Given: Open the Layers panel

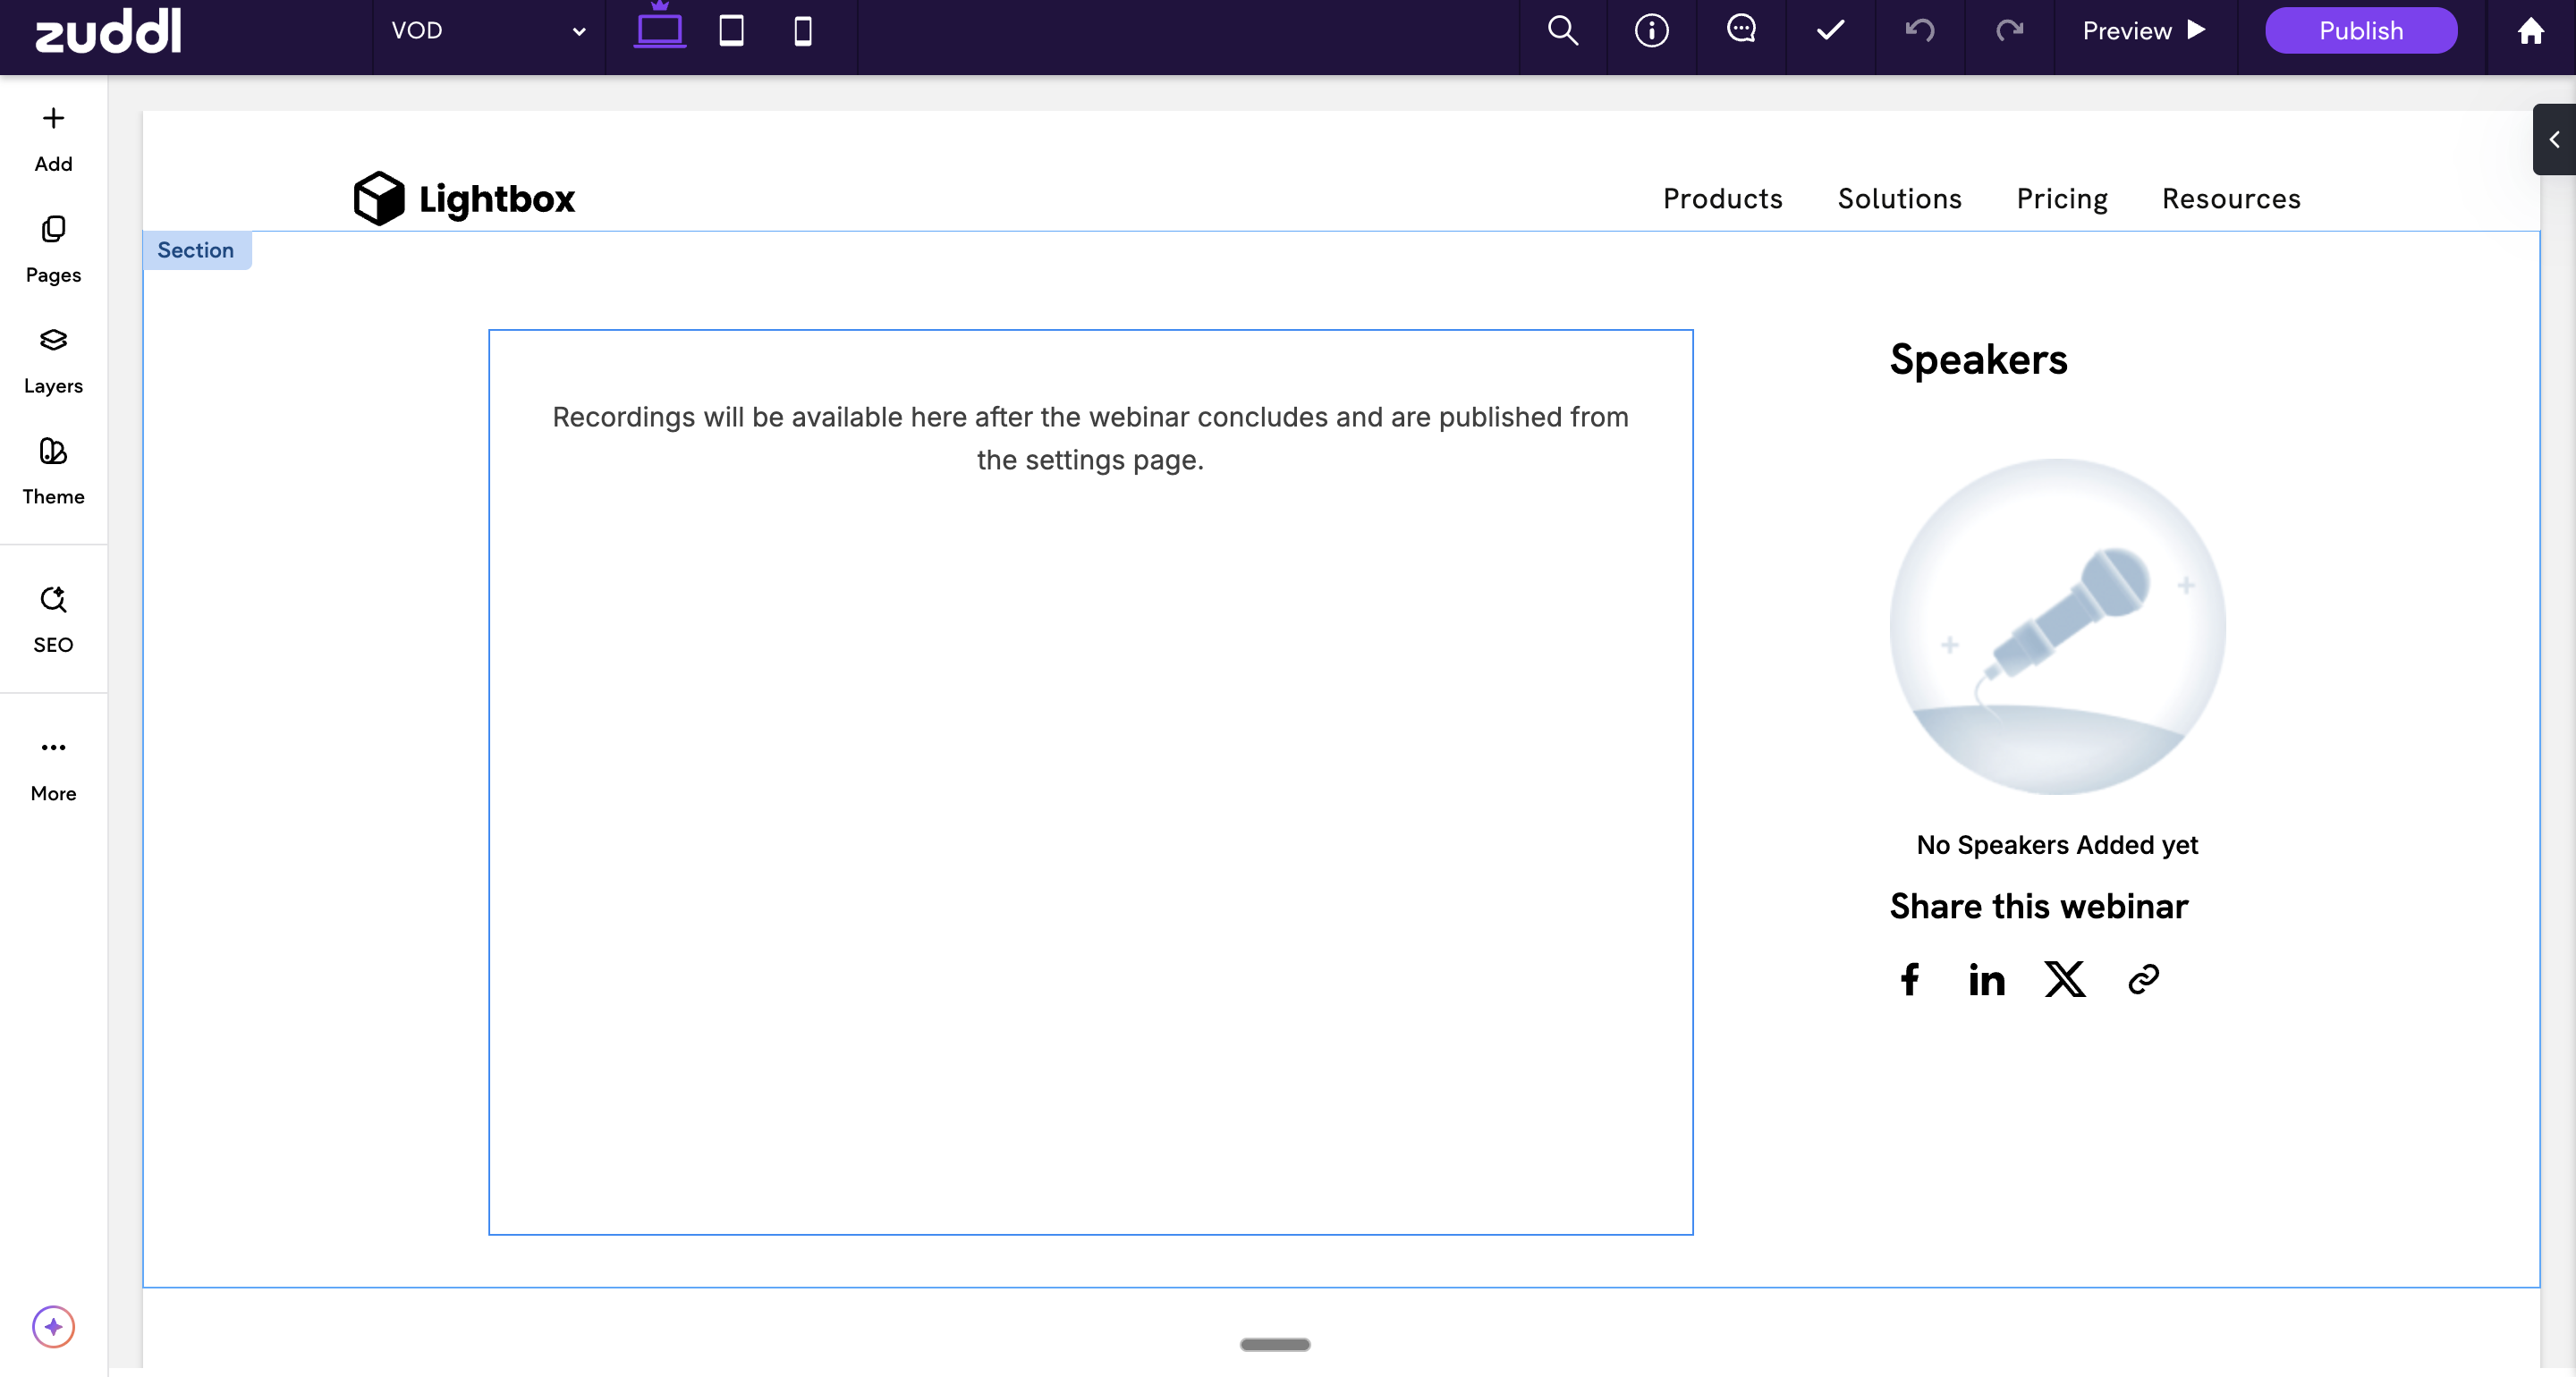Looking at the screenshot, I should tap(53, 360).
